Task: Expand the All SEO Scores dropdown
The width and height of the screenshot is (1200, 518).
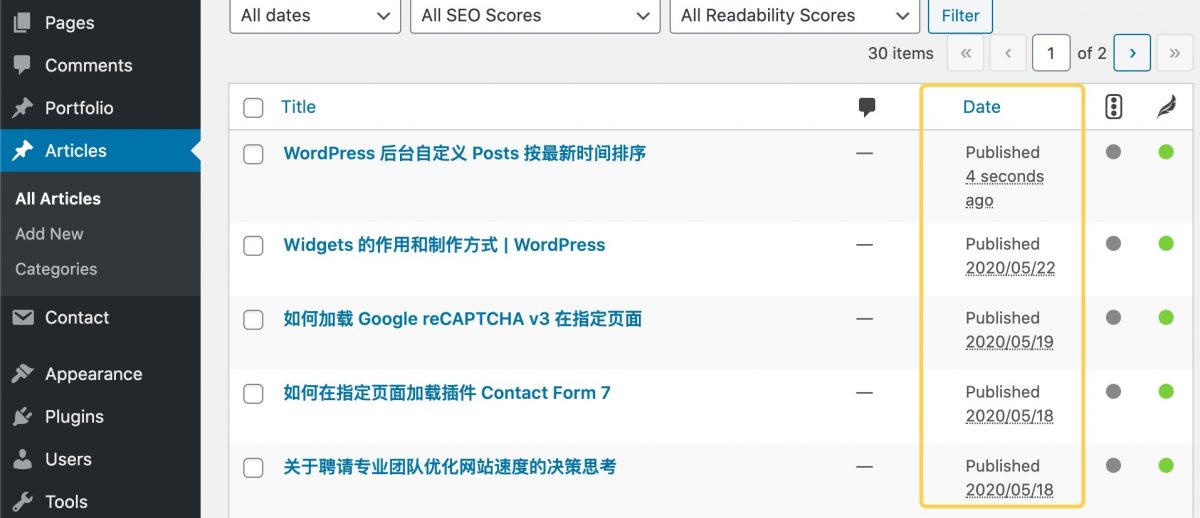Action: pos(535,15)
